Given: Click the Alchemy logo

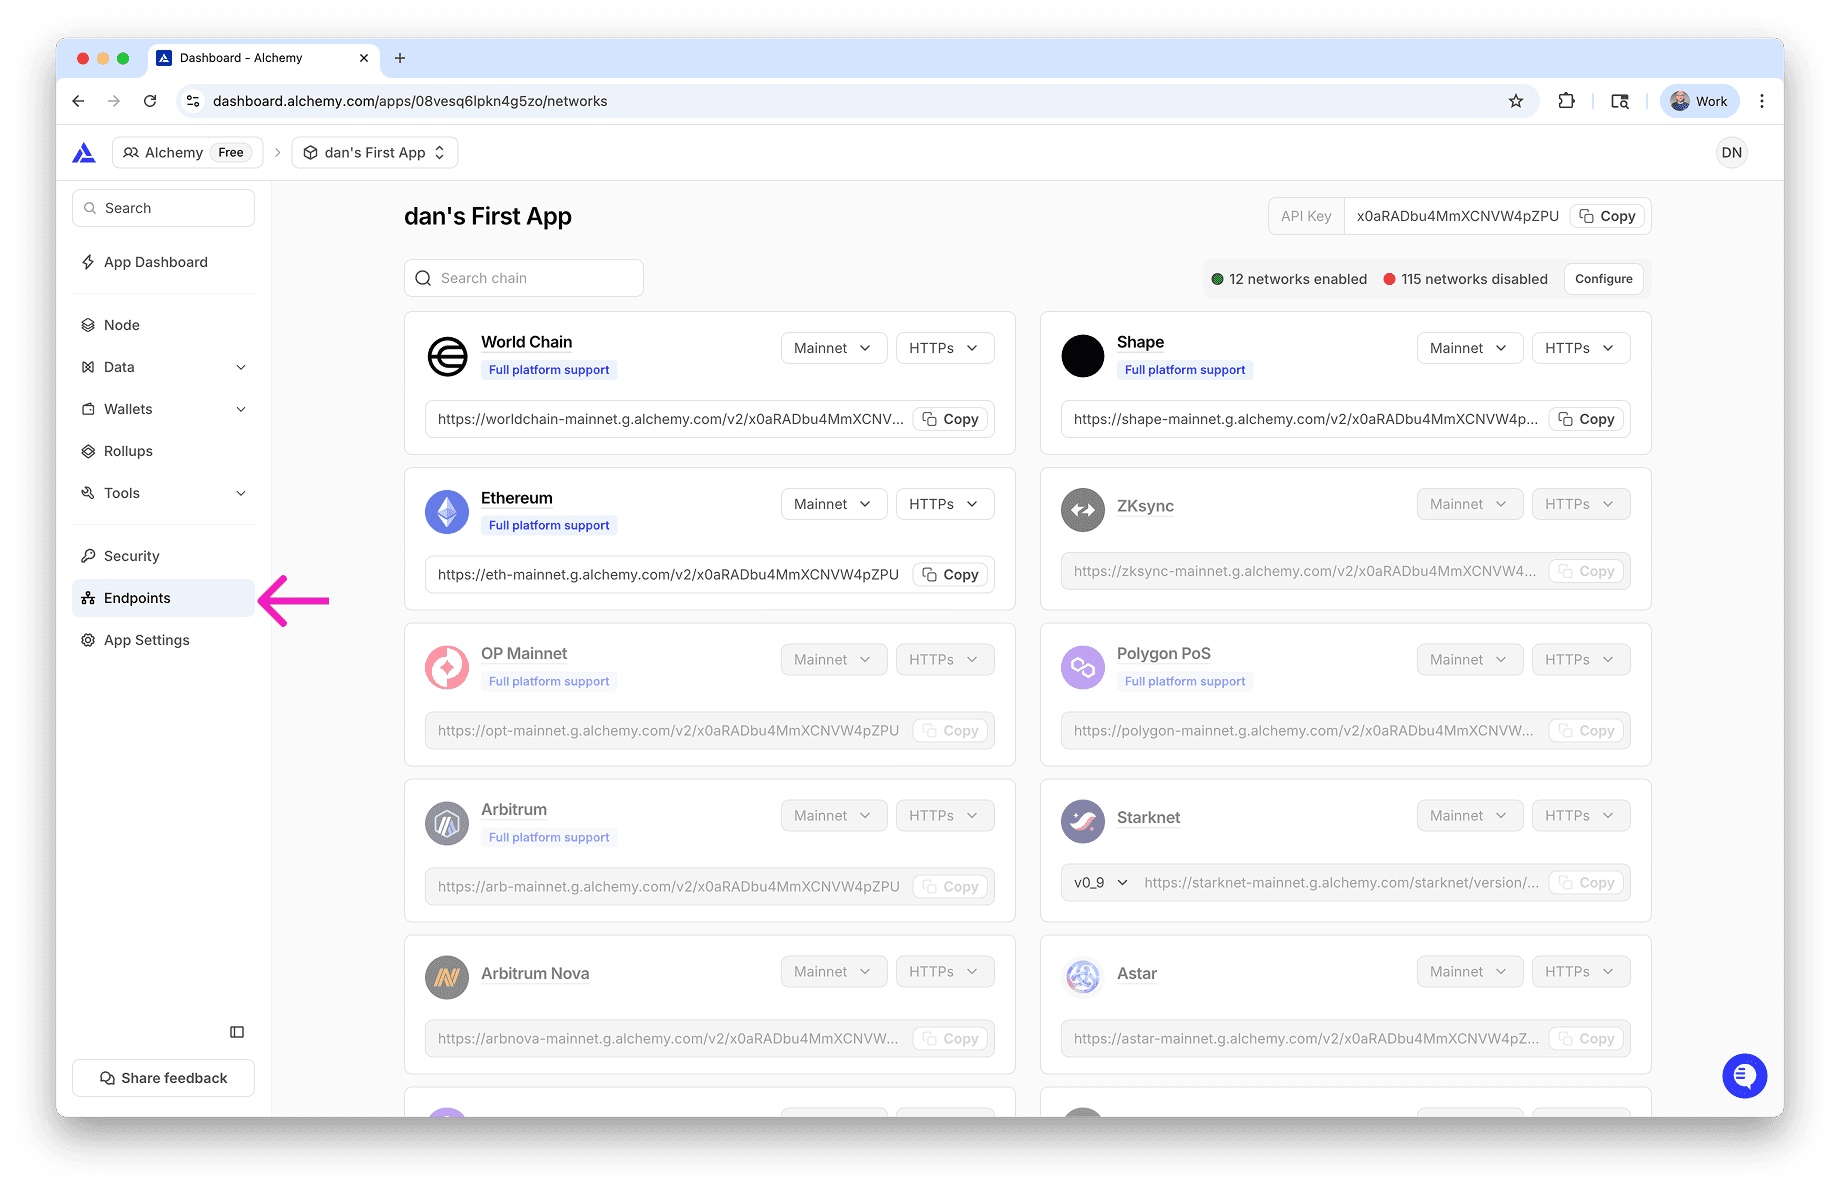Looking at the screenshot, I should [84, 152].
